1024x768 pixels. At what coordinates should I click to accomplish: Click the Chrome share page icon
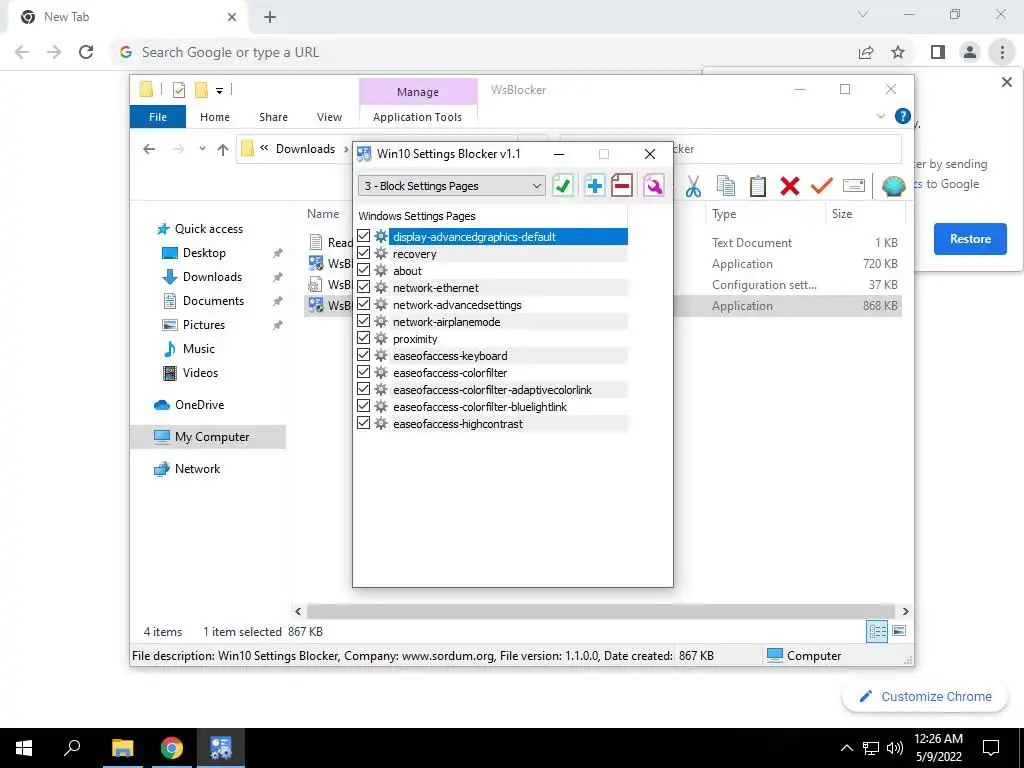[x=866, y=52]
